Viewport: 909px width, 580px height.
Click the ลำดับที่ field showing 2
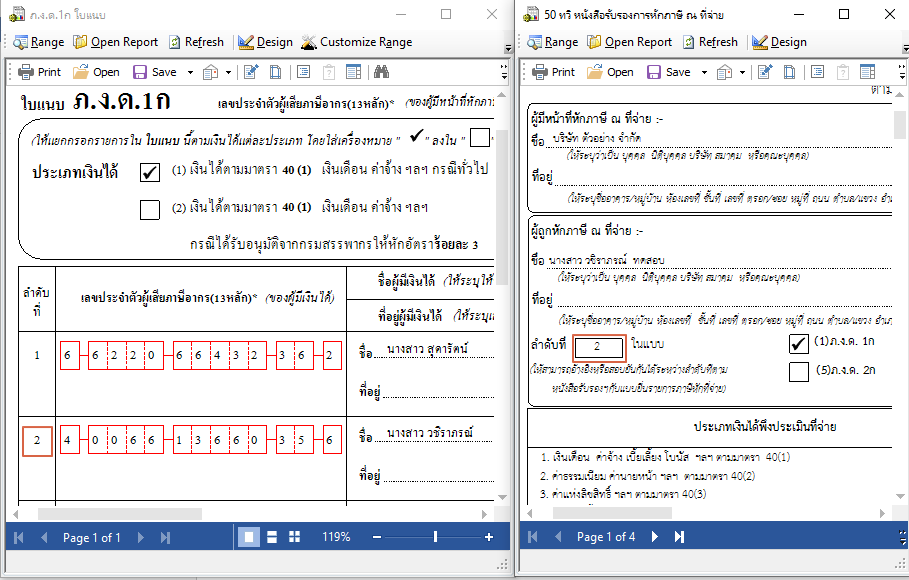click(599, 345)
